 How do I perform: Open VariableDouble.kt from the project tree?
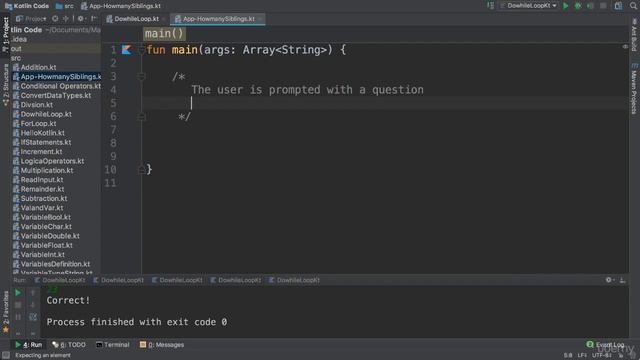46,236
